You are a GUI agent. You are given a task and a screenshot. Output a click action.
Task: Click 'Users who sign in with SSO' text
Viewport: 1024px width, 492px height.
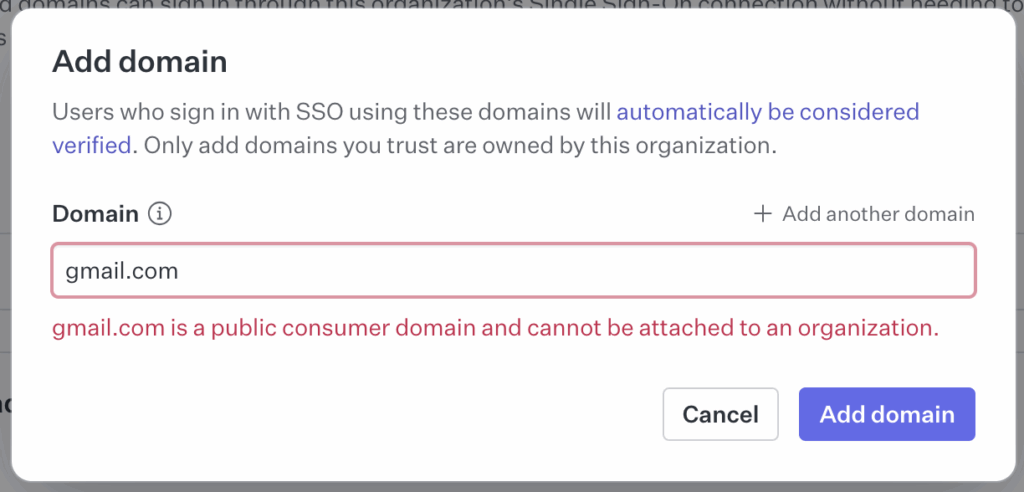pyautogui.click(x=197, y=112)
